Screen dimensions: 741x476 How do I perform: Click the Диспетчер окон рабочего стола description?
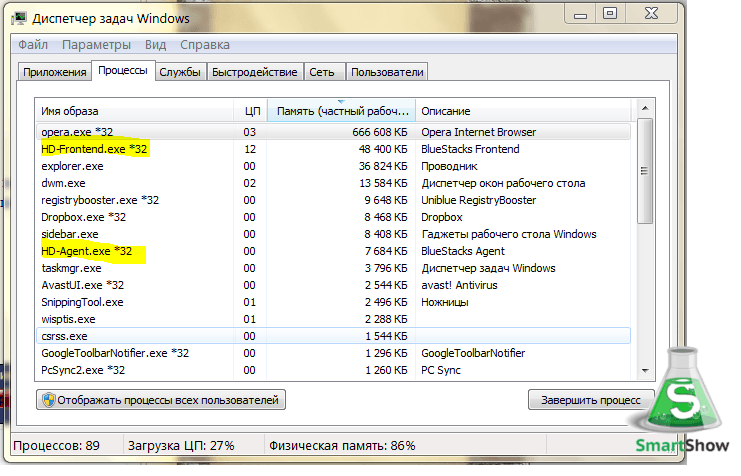click(503, 183)
